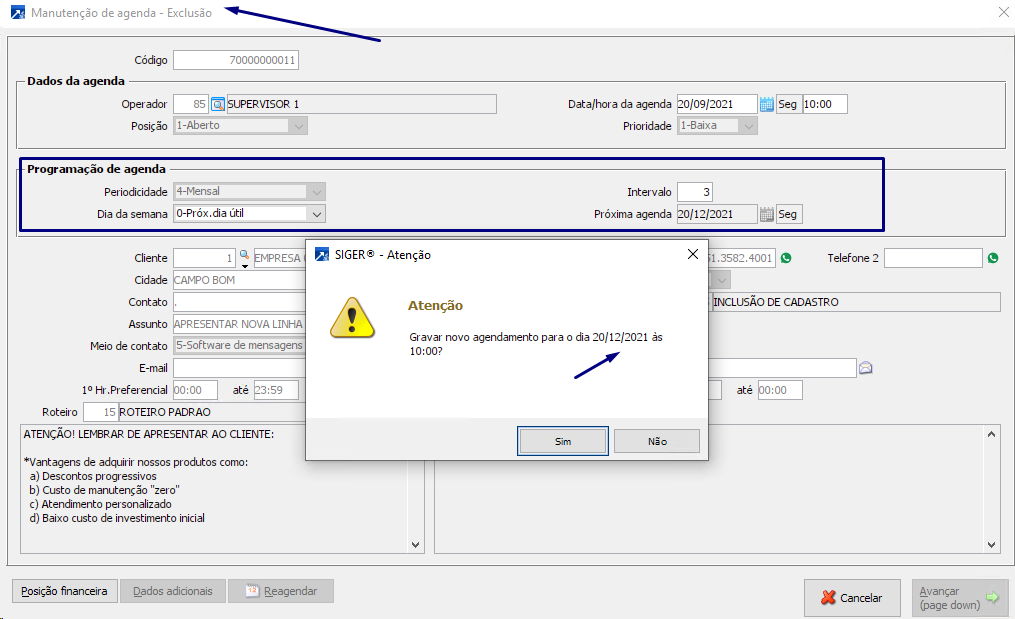
Task: Click the Telefone 2 field
Action: click(933, 258)
